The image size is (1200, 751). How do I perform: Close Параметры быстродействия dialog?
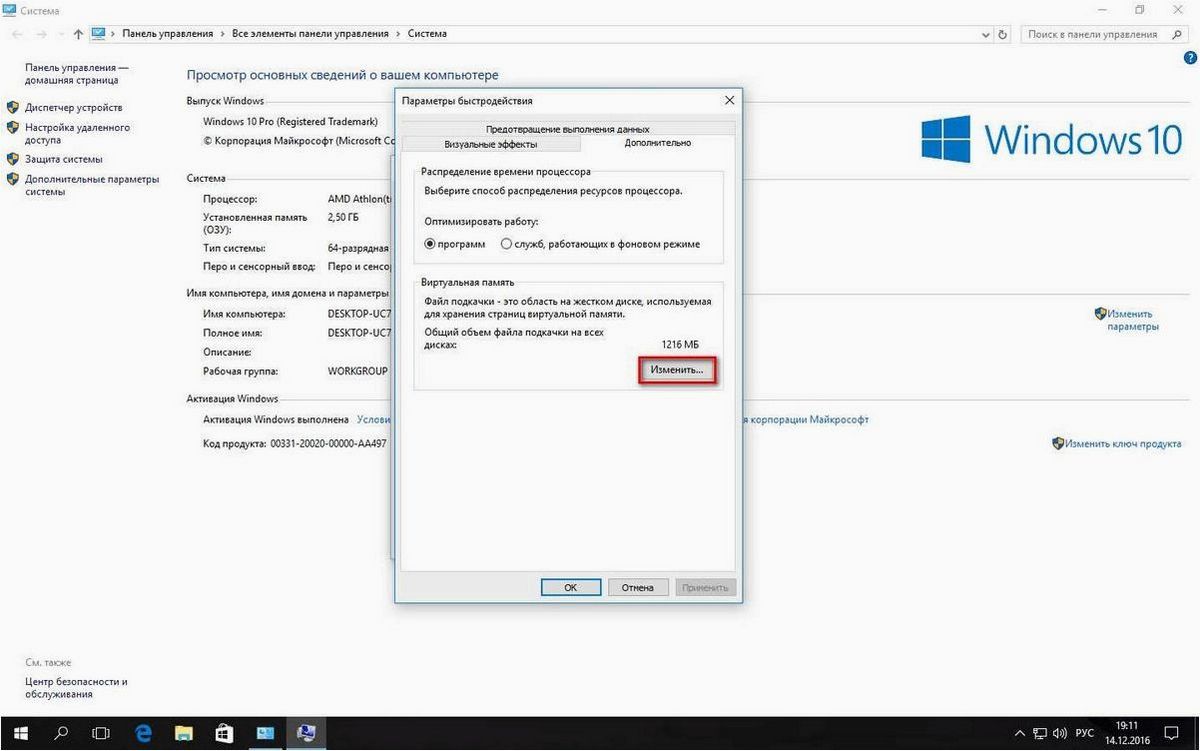(x=729, y=100)
